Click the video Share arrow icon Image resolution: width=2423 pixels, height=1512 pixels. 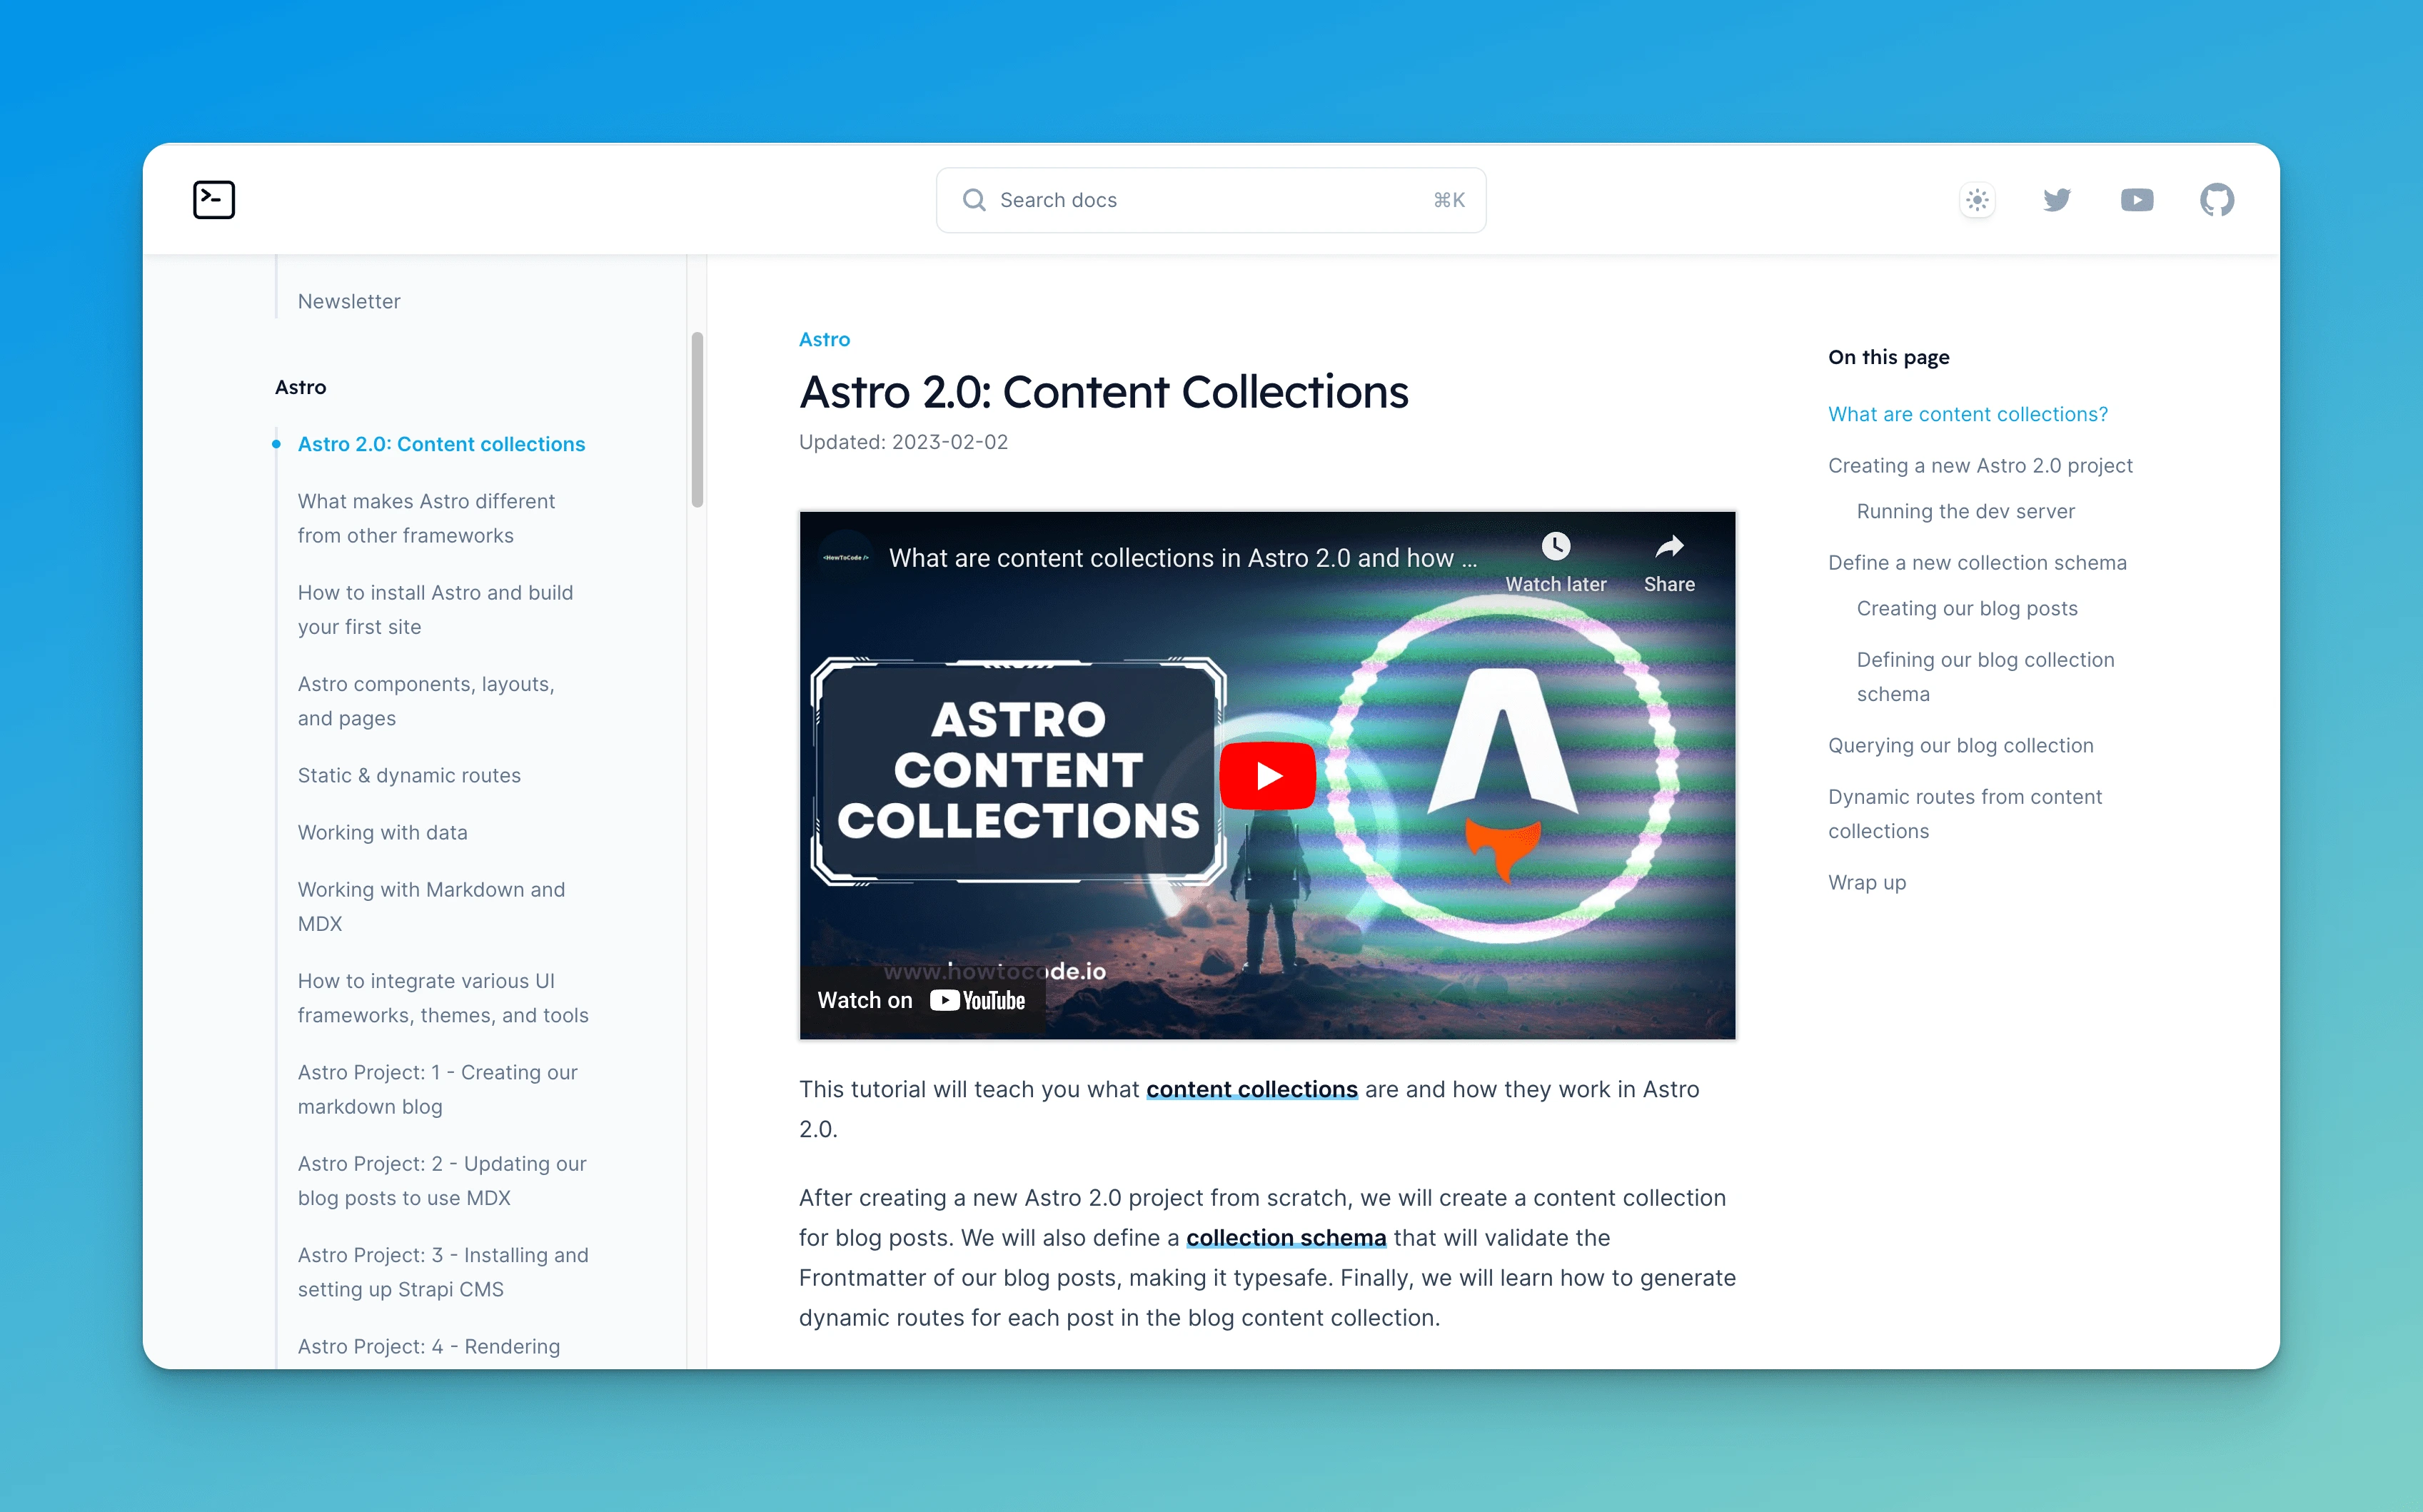point(1669,547)
